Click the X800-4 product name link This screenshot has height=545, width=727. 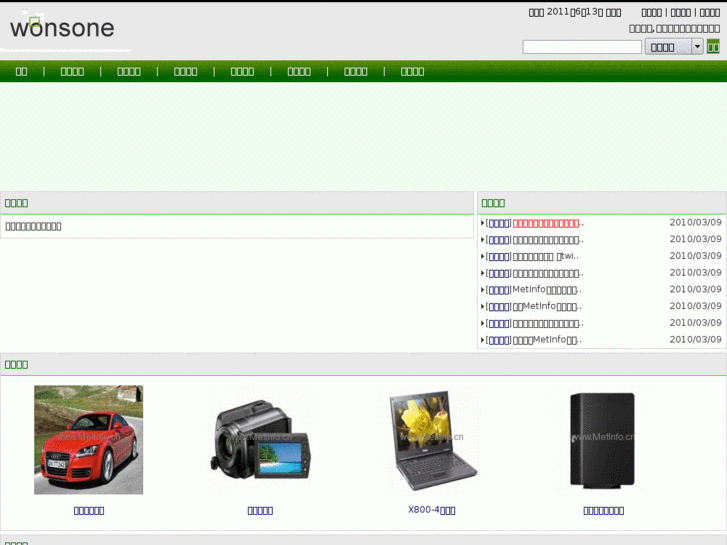pyautogui.click(x=432, y=510)
